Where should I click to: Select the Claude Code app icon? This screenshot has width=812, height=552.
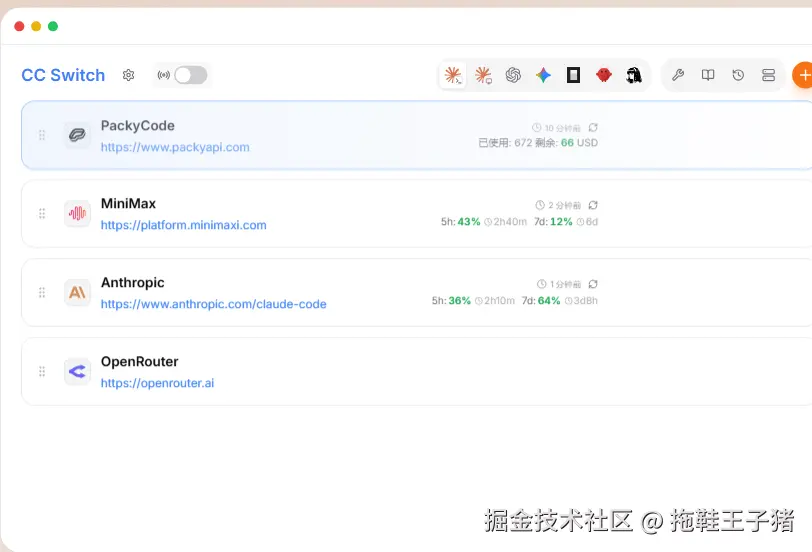(453, 75)
